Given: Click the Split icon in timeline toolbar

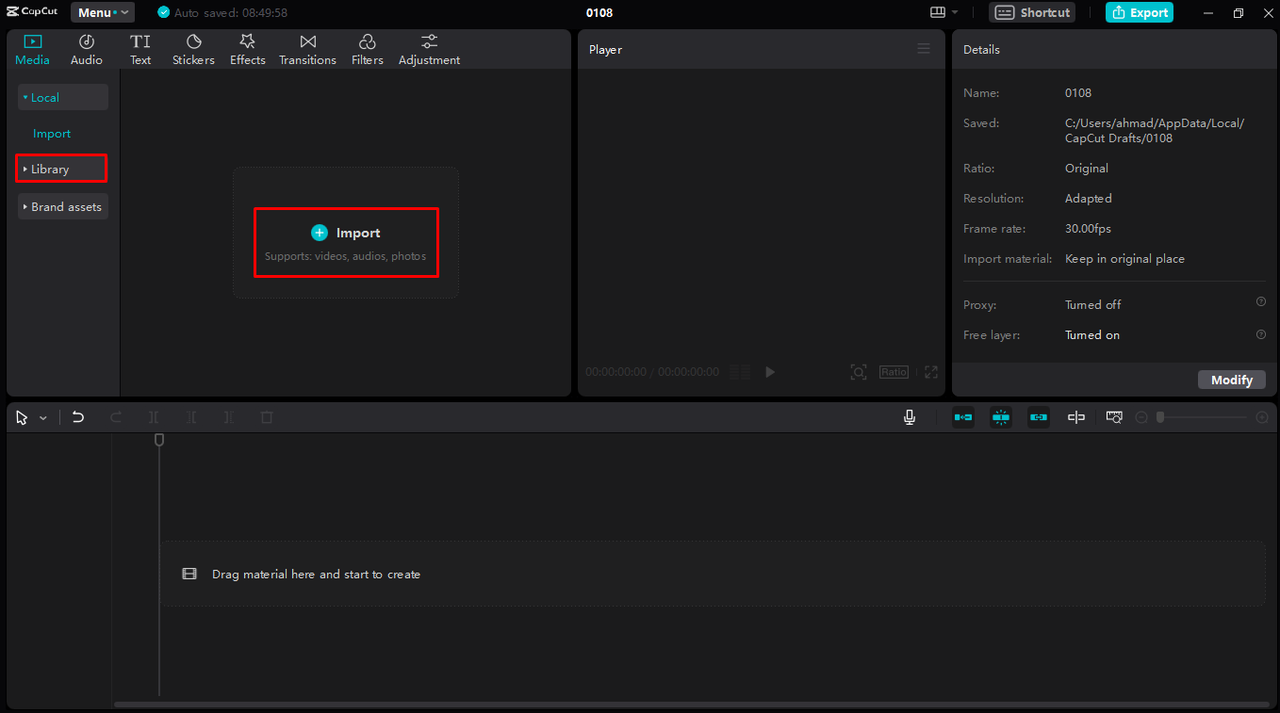Looking at the screenshot, I should [x=154, y=418].
